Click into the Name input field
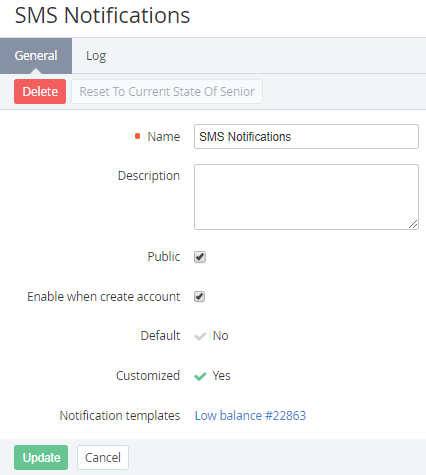This screenshot has width=426, height=475. pos(306,137)
